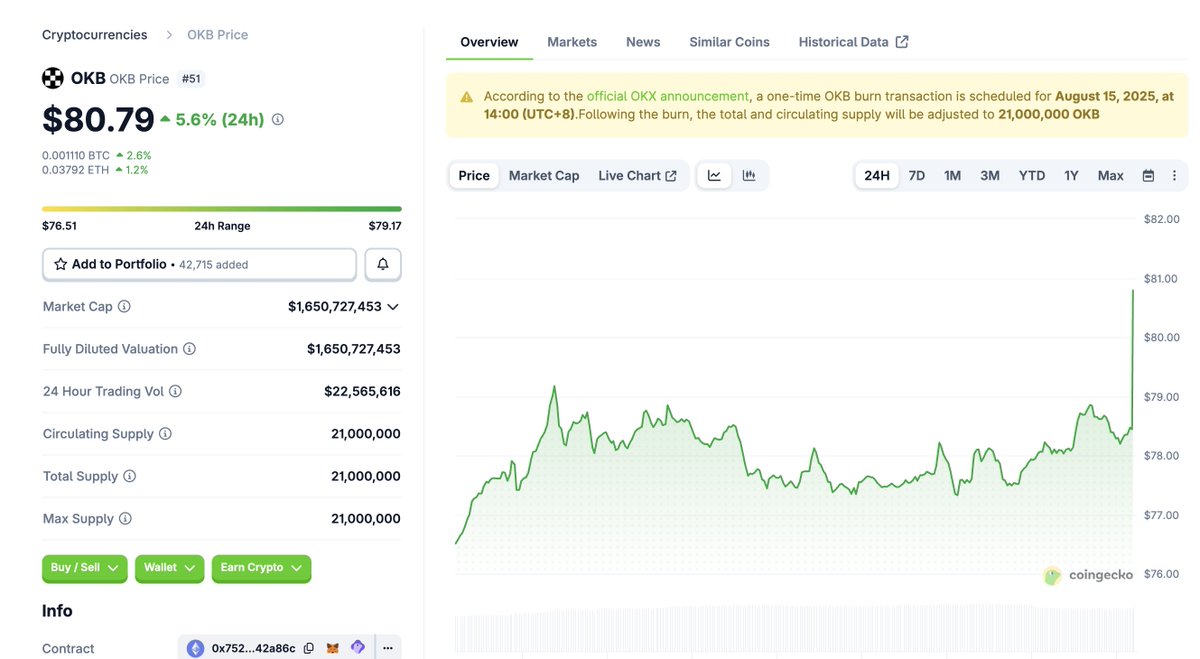Click the price alert bell icon
This screenshot has height=659, width=1200.
pos(383,264)
